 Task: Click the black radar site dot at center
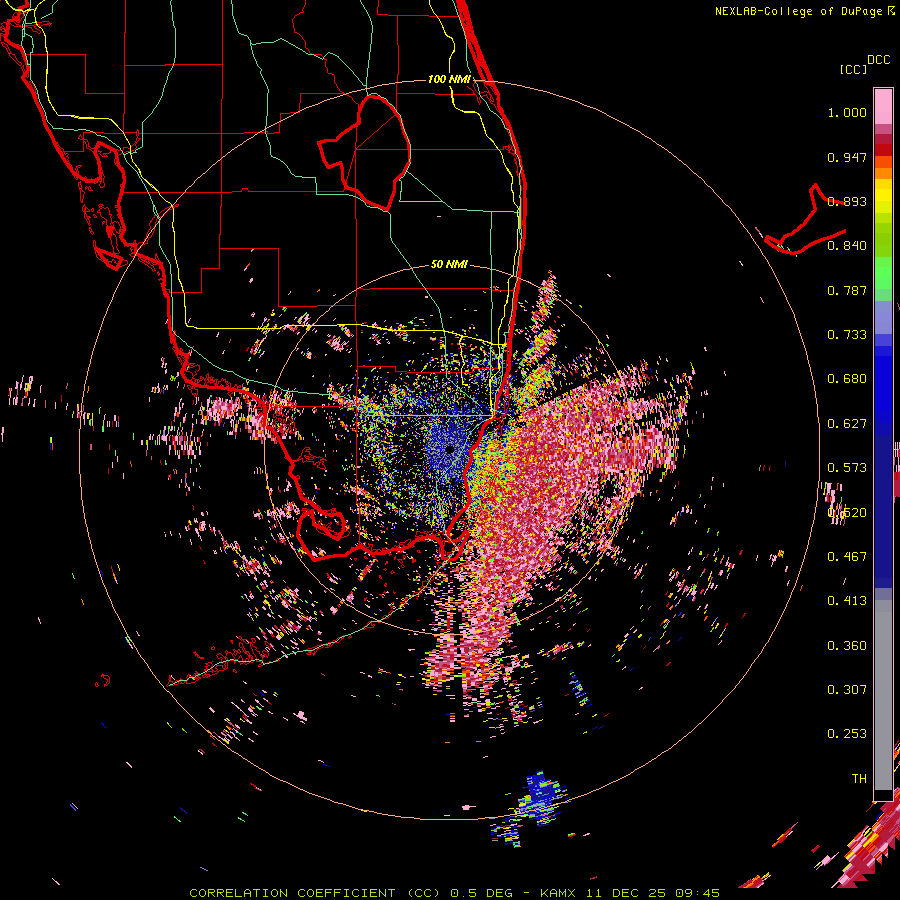(449, 449)
